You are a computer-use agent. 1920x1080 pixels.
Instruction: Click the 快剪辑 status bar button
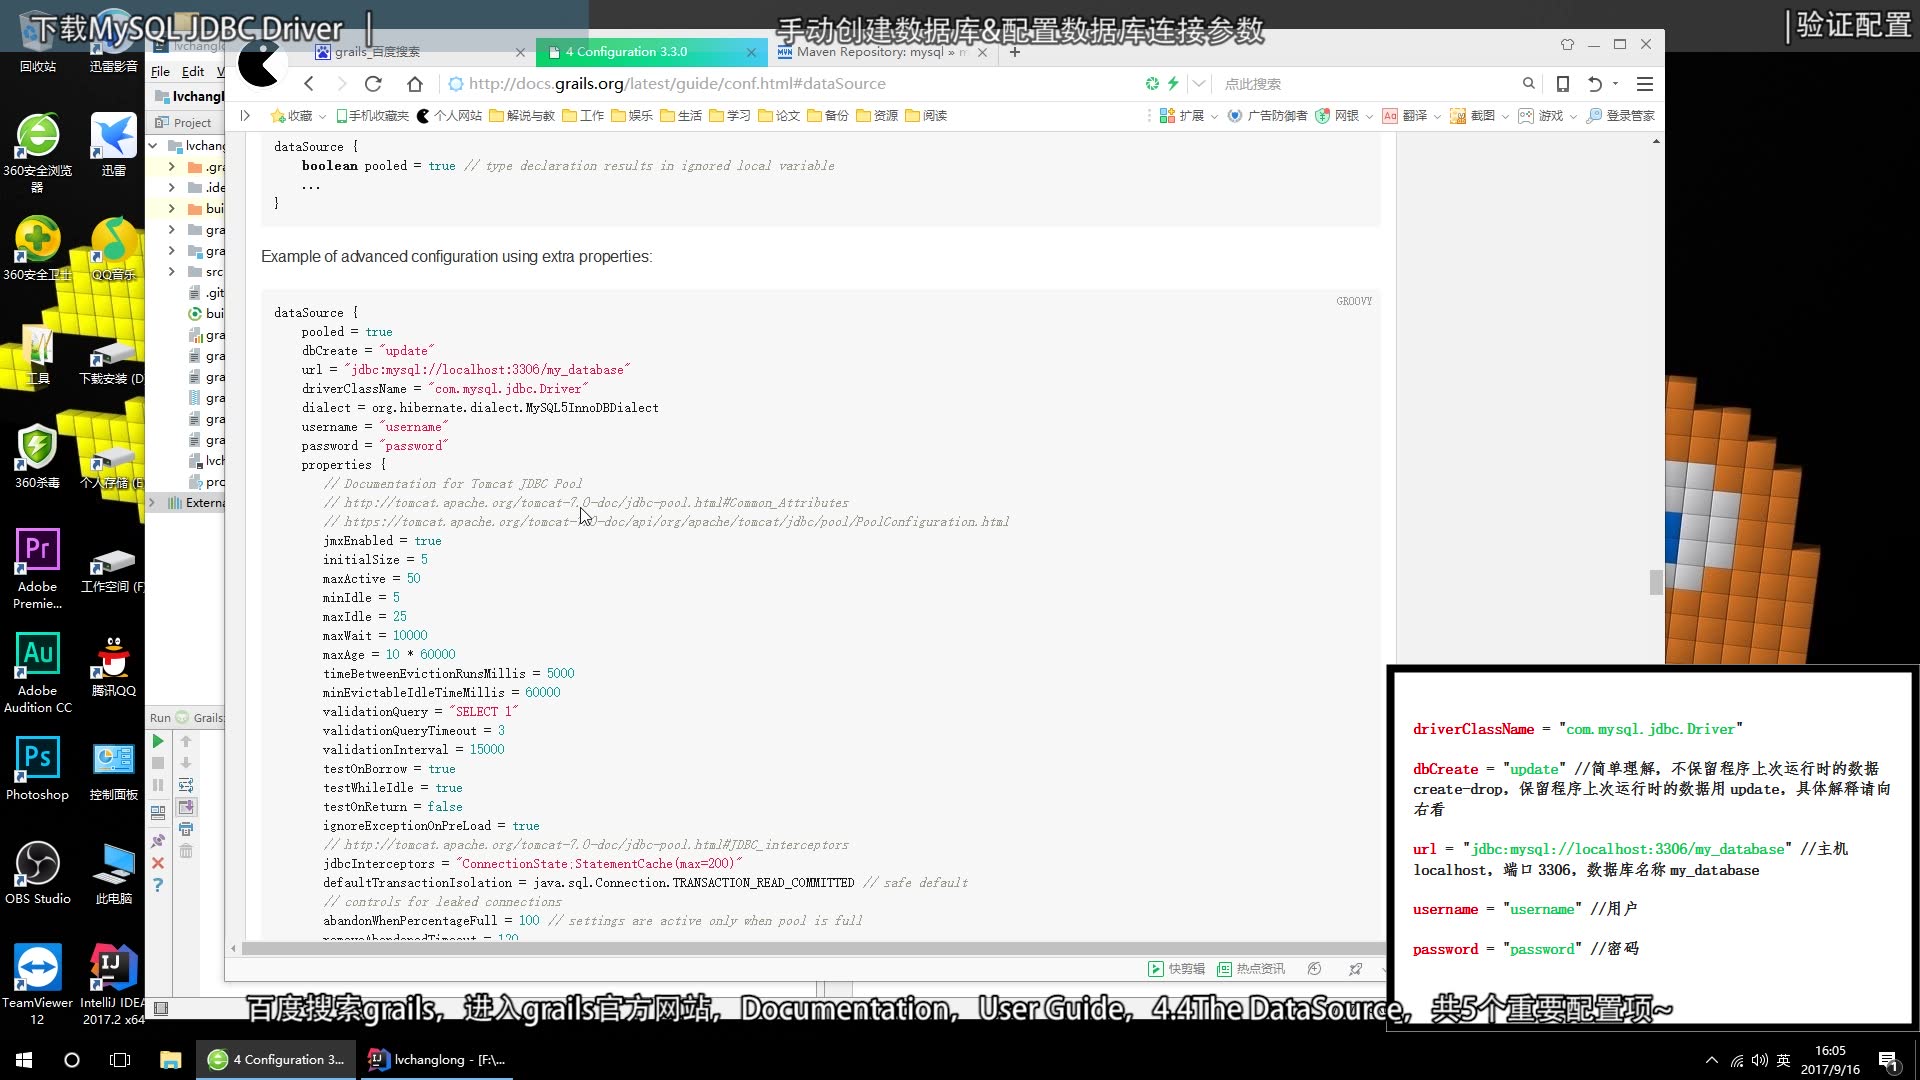click(1177, 969)
